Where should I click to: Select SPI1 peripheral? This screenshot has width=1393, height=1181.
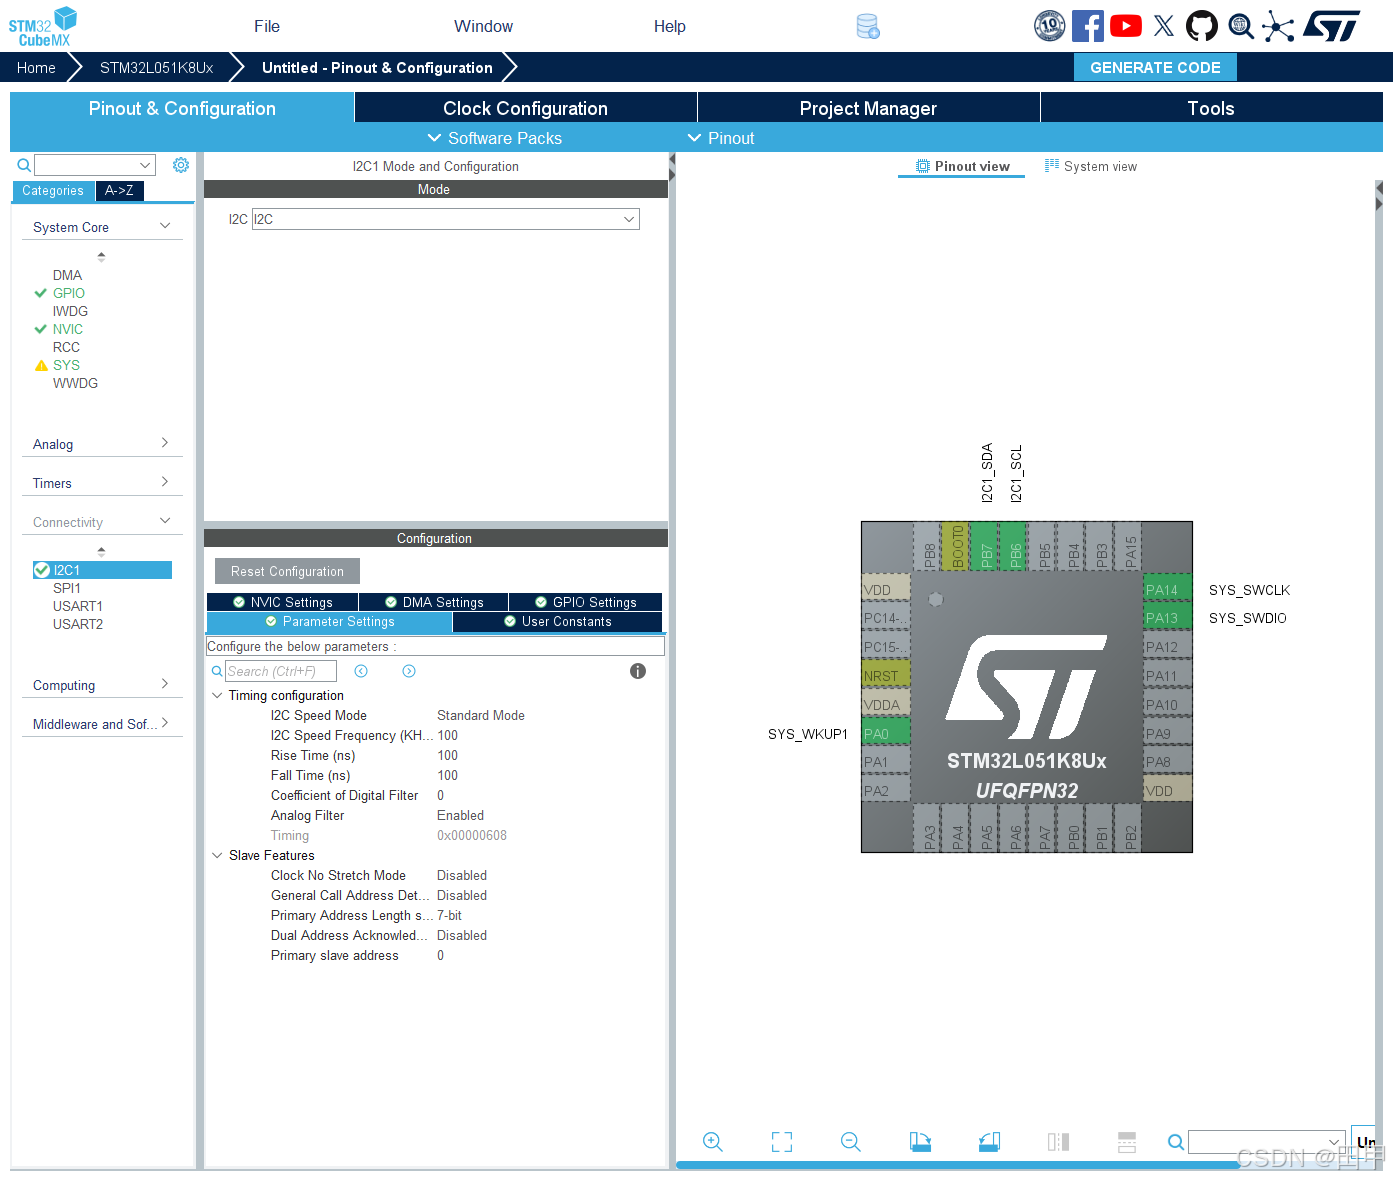67,588
